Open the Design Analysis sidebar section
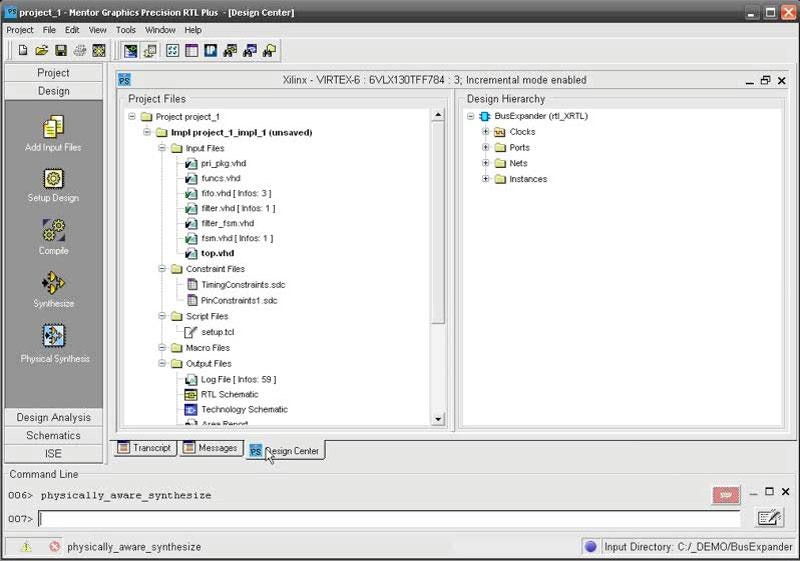800x561 pixels. click(x=54, y=417)
